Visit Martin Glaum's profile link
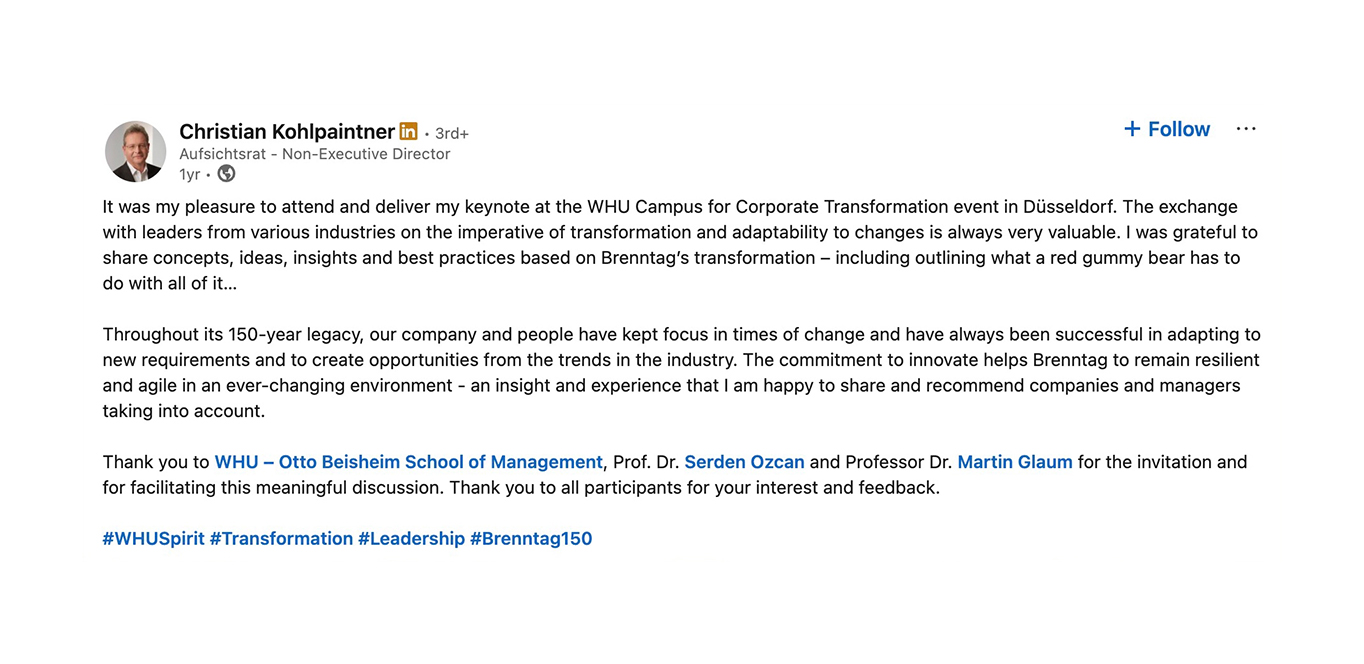The height and width of the screenshot is (664, 1364). click(1014, 462)
